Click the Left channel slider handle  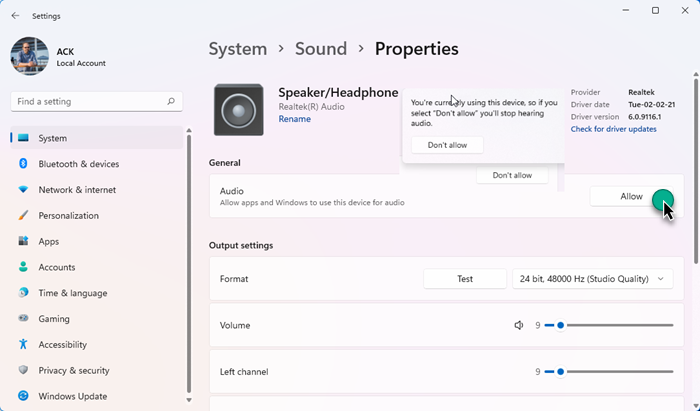pos(560,372)
